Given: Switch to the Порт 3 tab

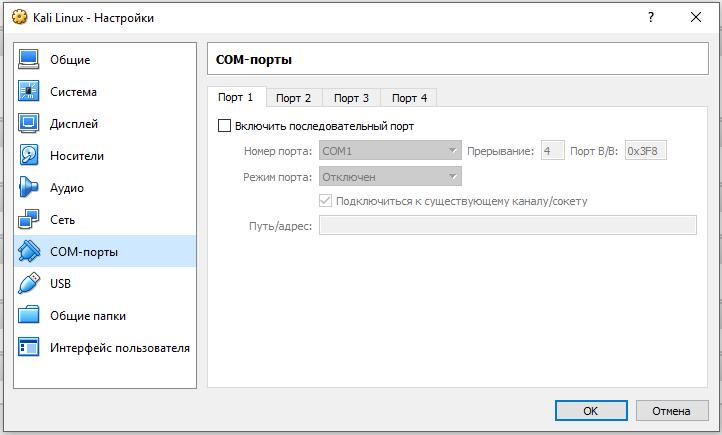Looking at the screenshot, I should tap(351, 98).
